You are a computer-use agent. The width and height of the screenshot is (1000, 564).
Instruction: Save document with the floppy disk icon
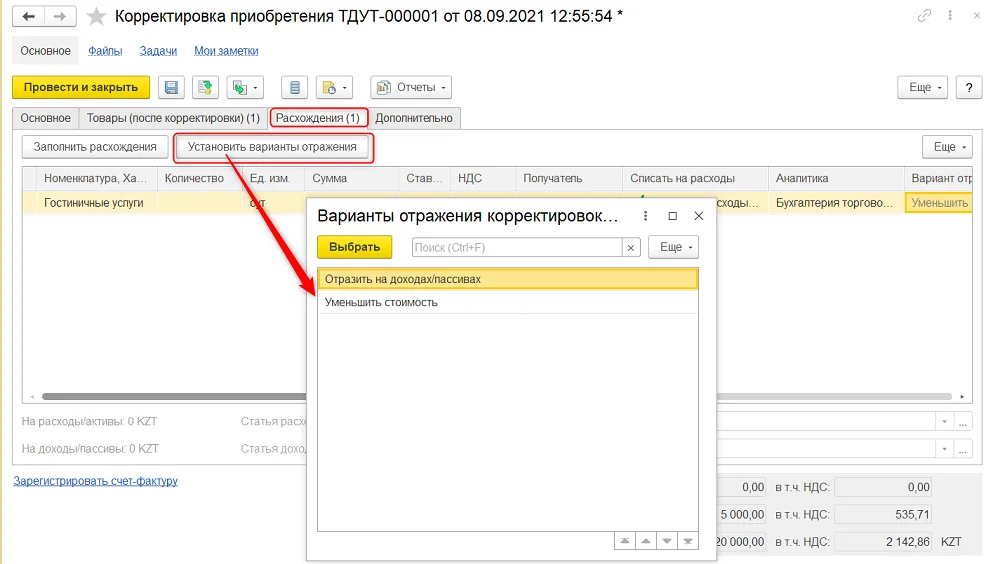172,87
